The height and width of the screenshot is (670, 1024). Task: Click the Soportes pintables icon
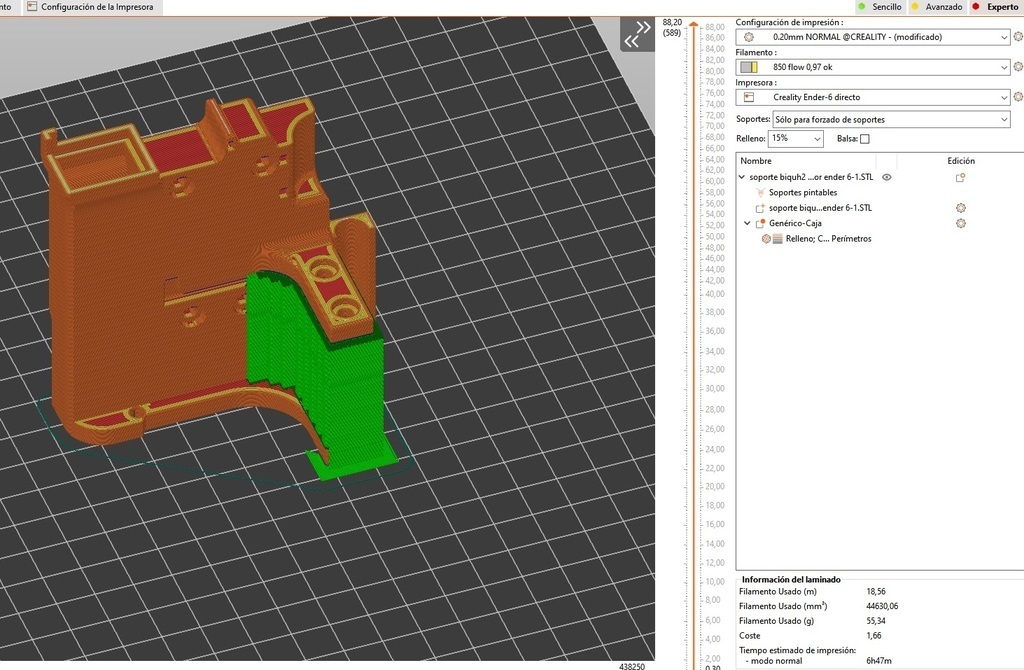[x=761, y=193]
